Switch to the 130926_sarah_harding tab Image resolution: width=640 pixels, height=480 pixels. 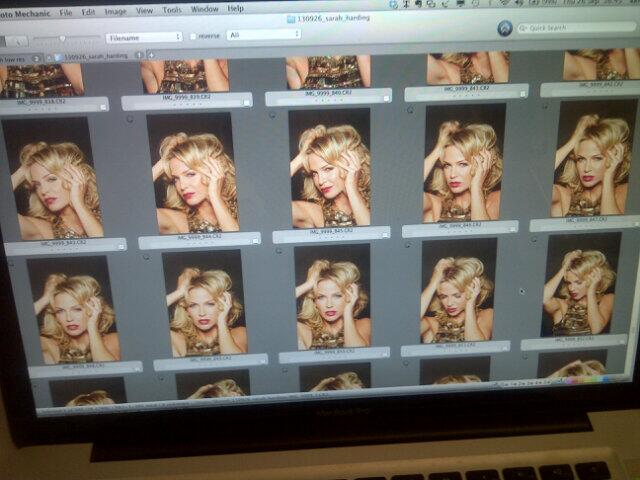(x=96, y=56)
